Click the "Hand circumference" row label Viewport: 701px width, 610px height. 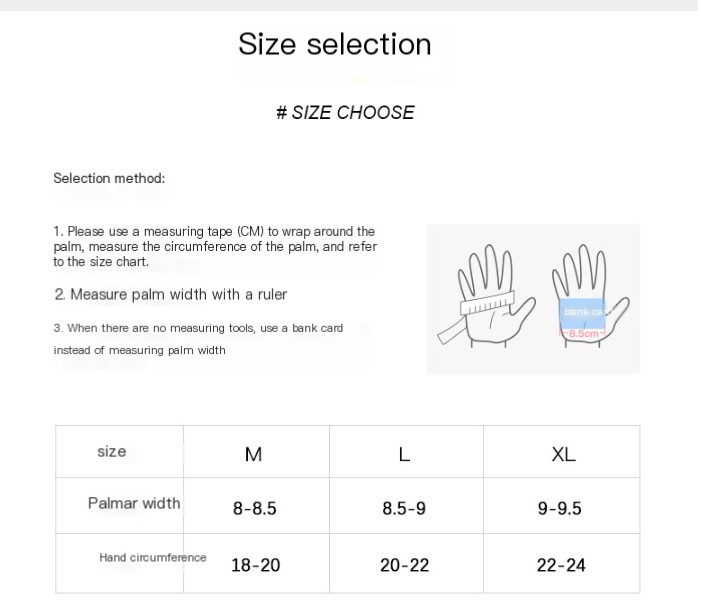coord(153,558)
